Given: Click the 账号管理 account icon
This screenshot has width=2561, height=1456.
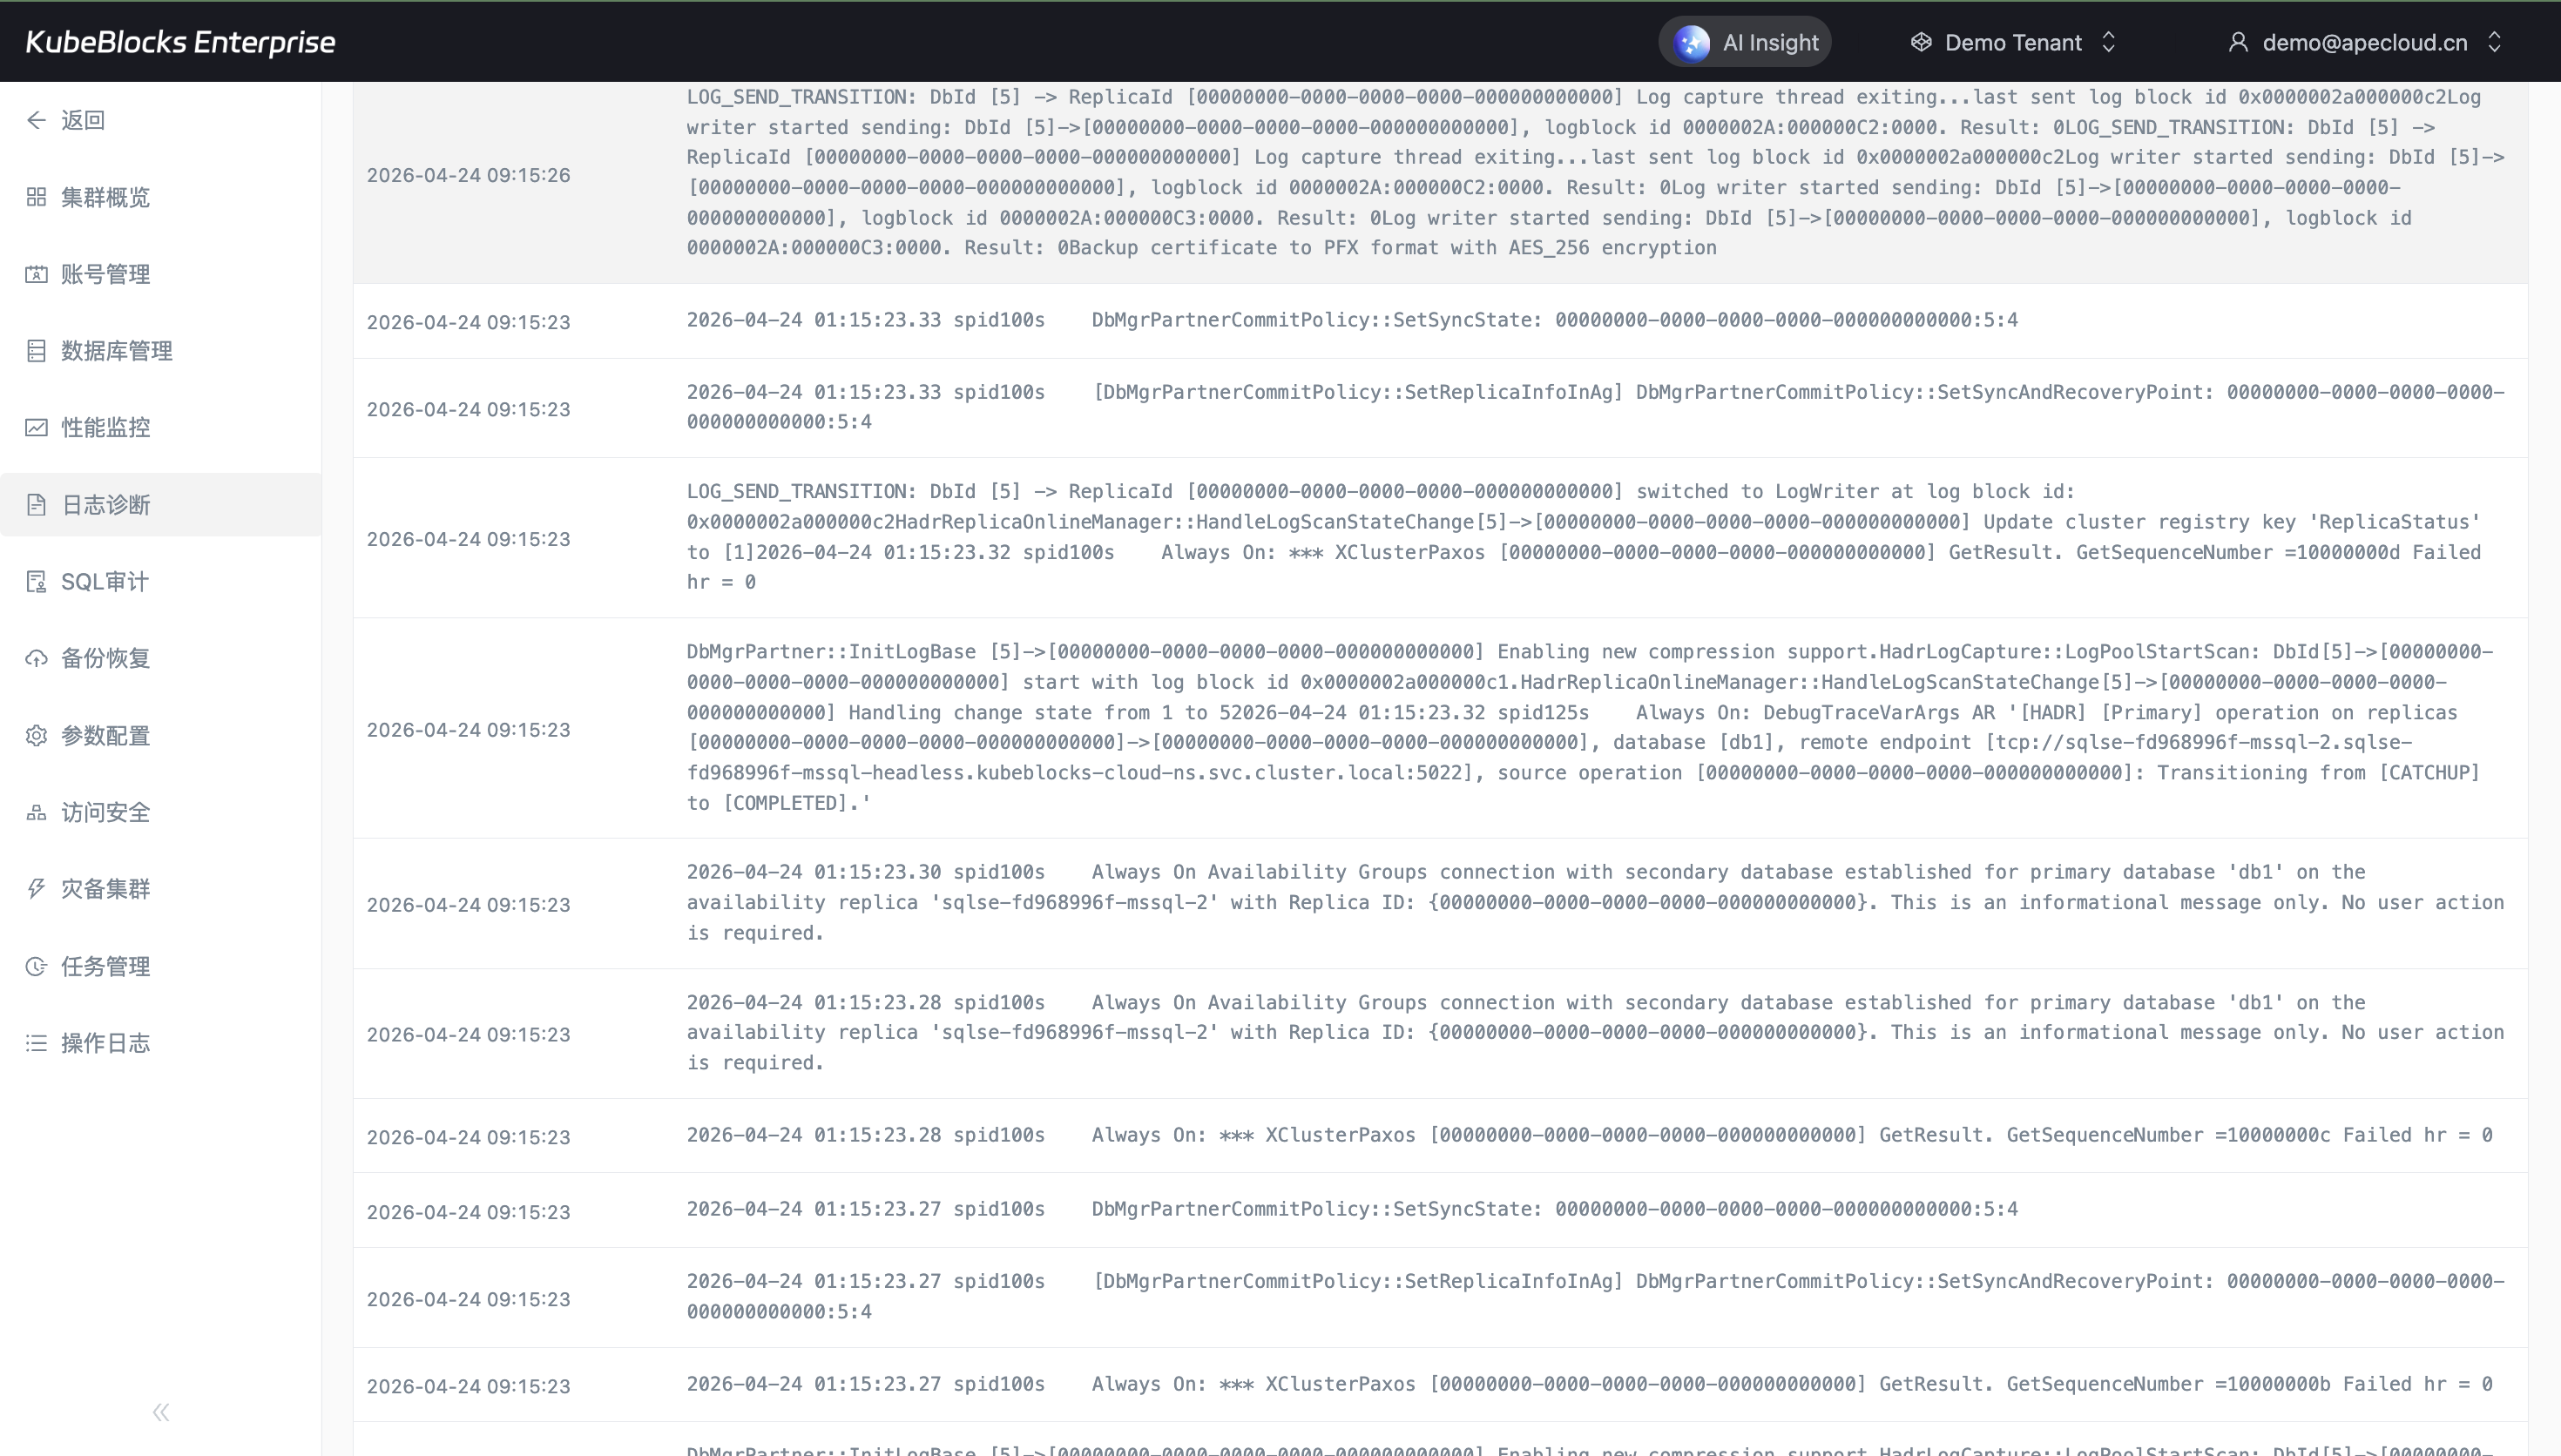Looking at the screenshot, I should point(36,274).
